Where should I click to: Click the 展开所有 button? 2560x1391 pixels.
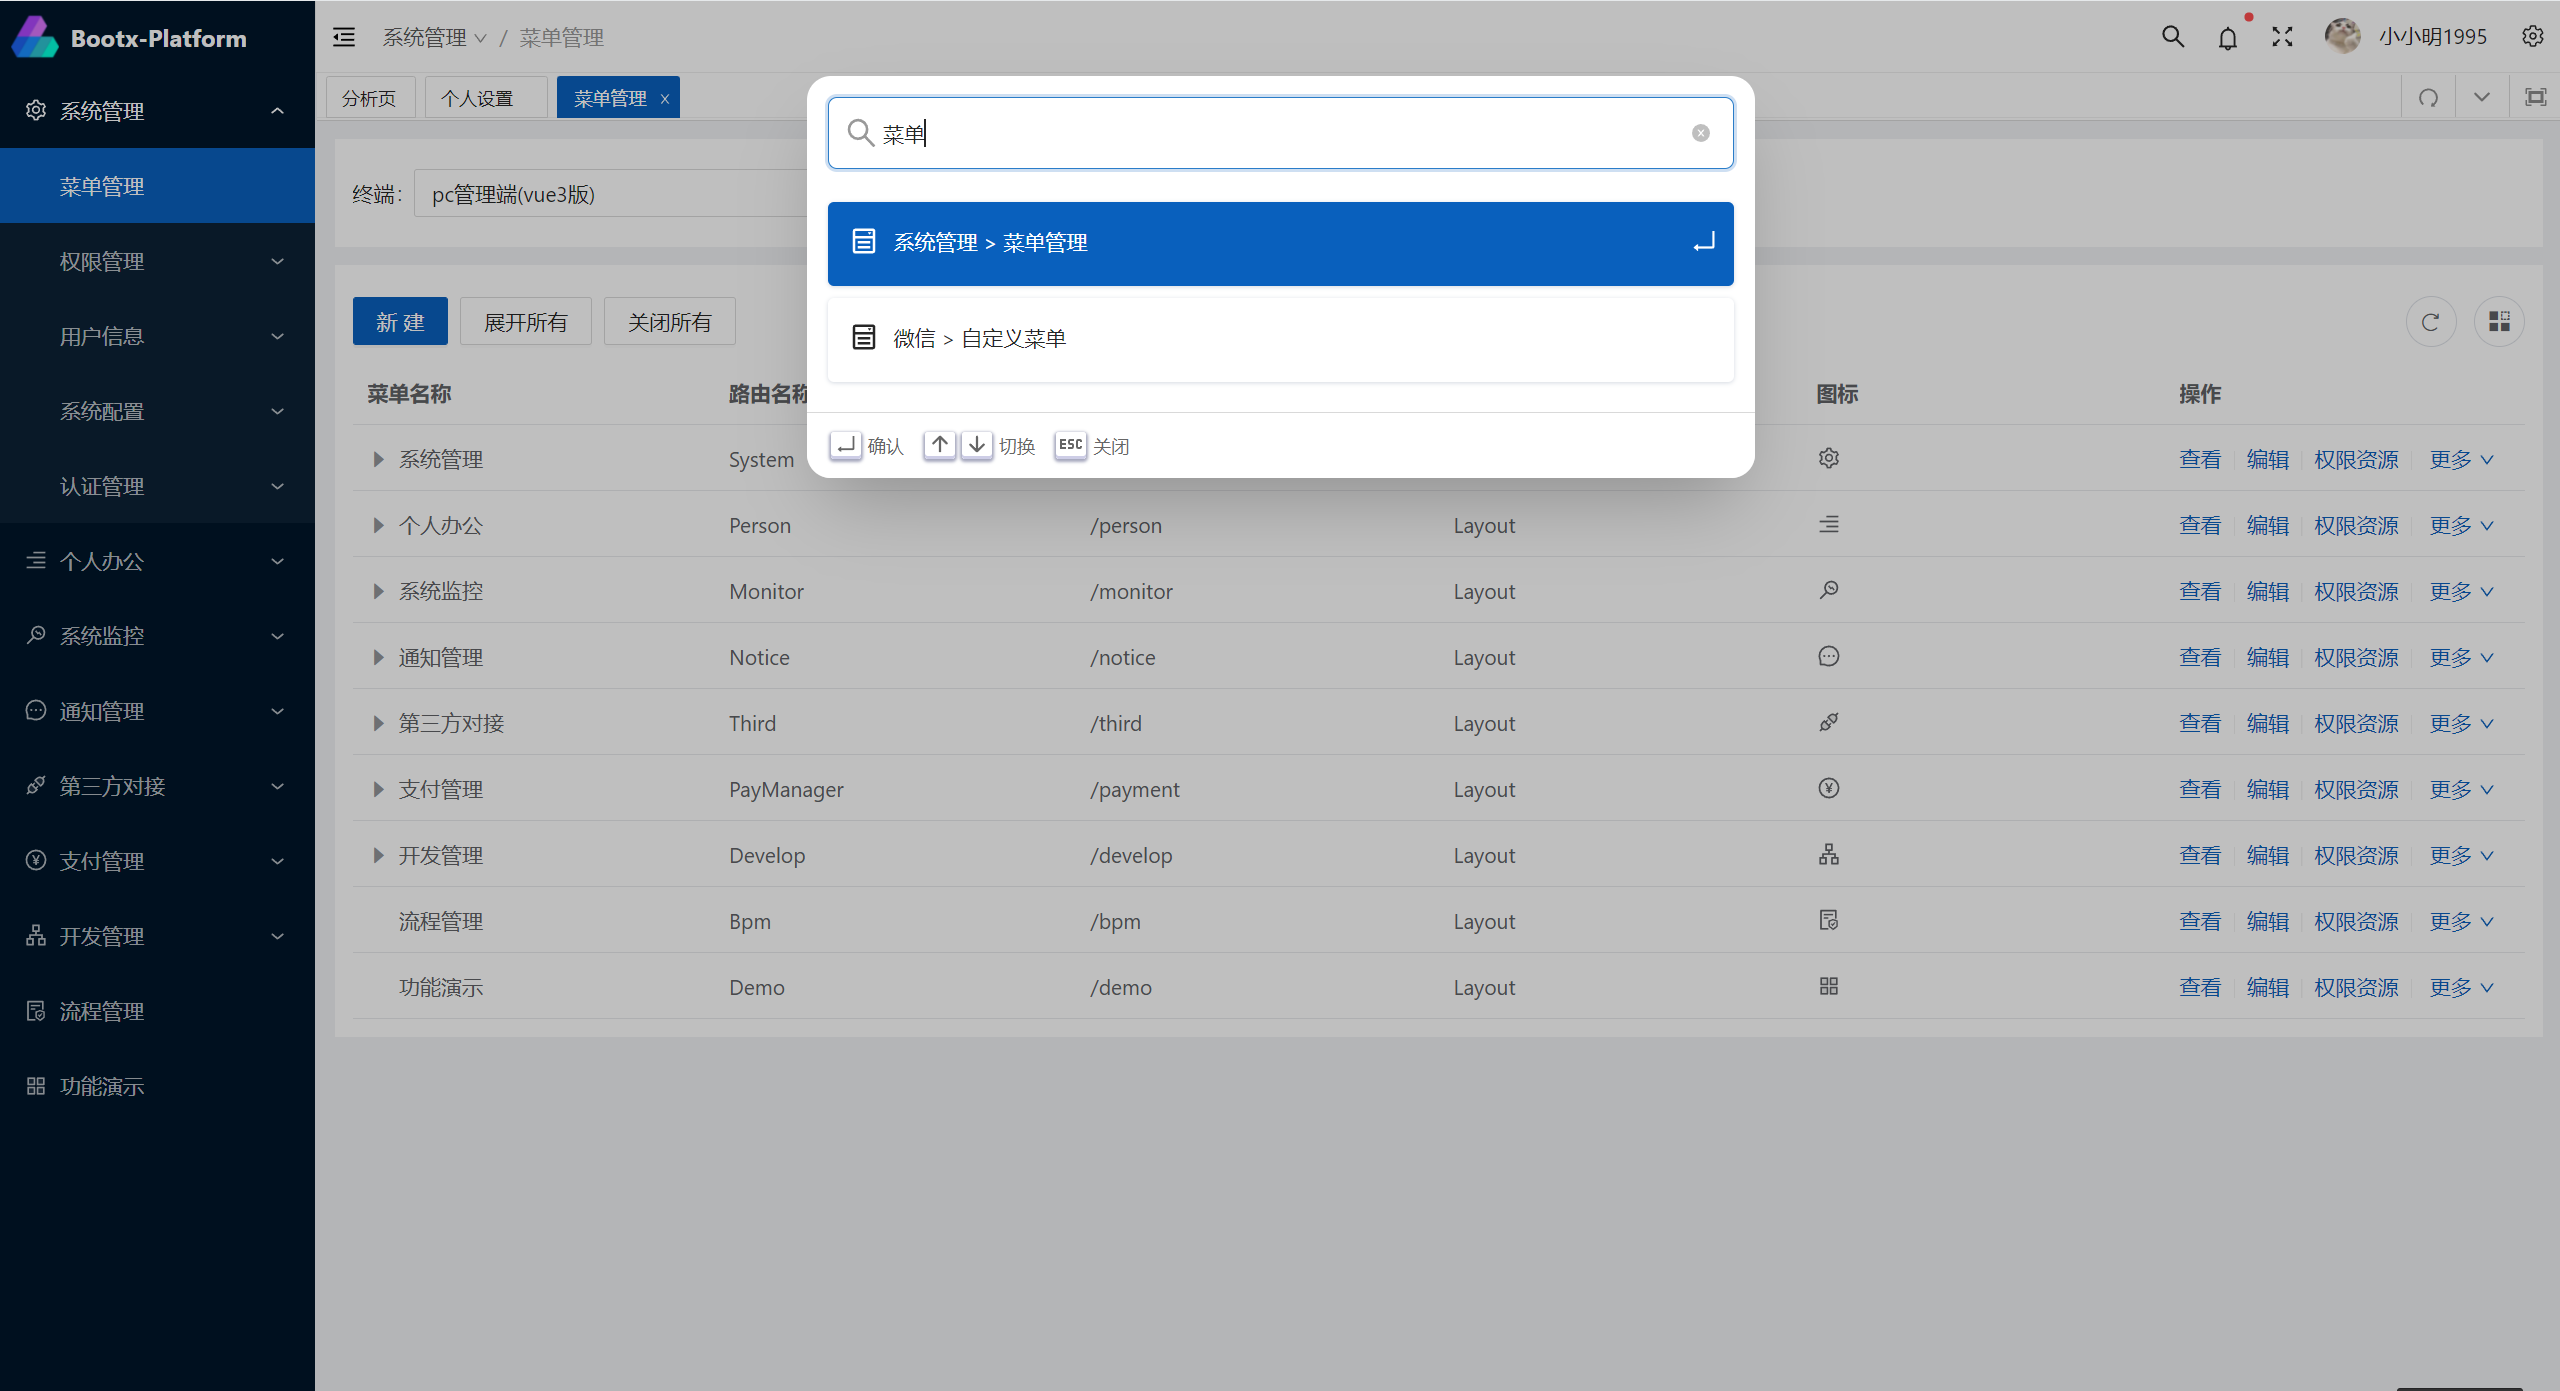[x=525, y=322]
